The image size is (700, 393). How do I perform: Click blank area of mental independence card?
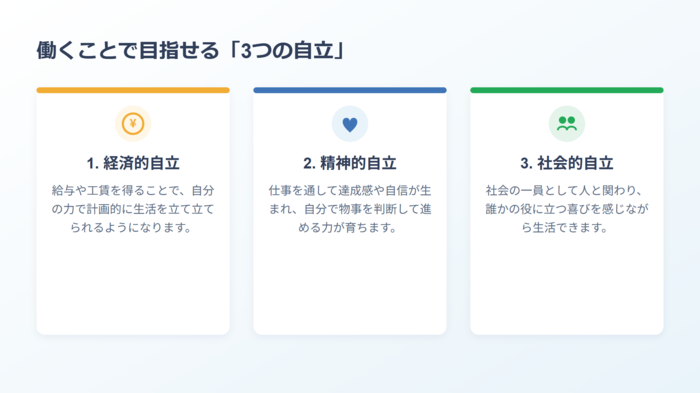[x=350, y=286]
